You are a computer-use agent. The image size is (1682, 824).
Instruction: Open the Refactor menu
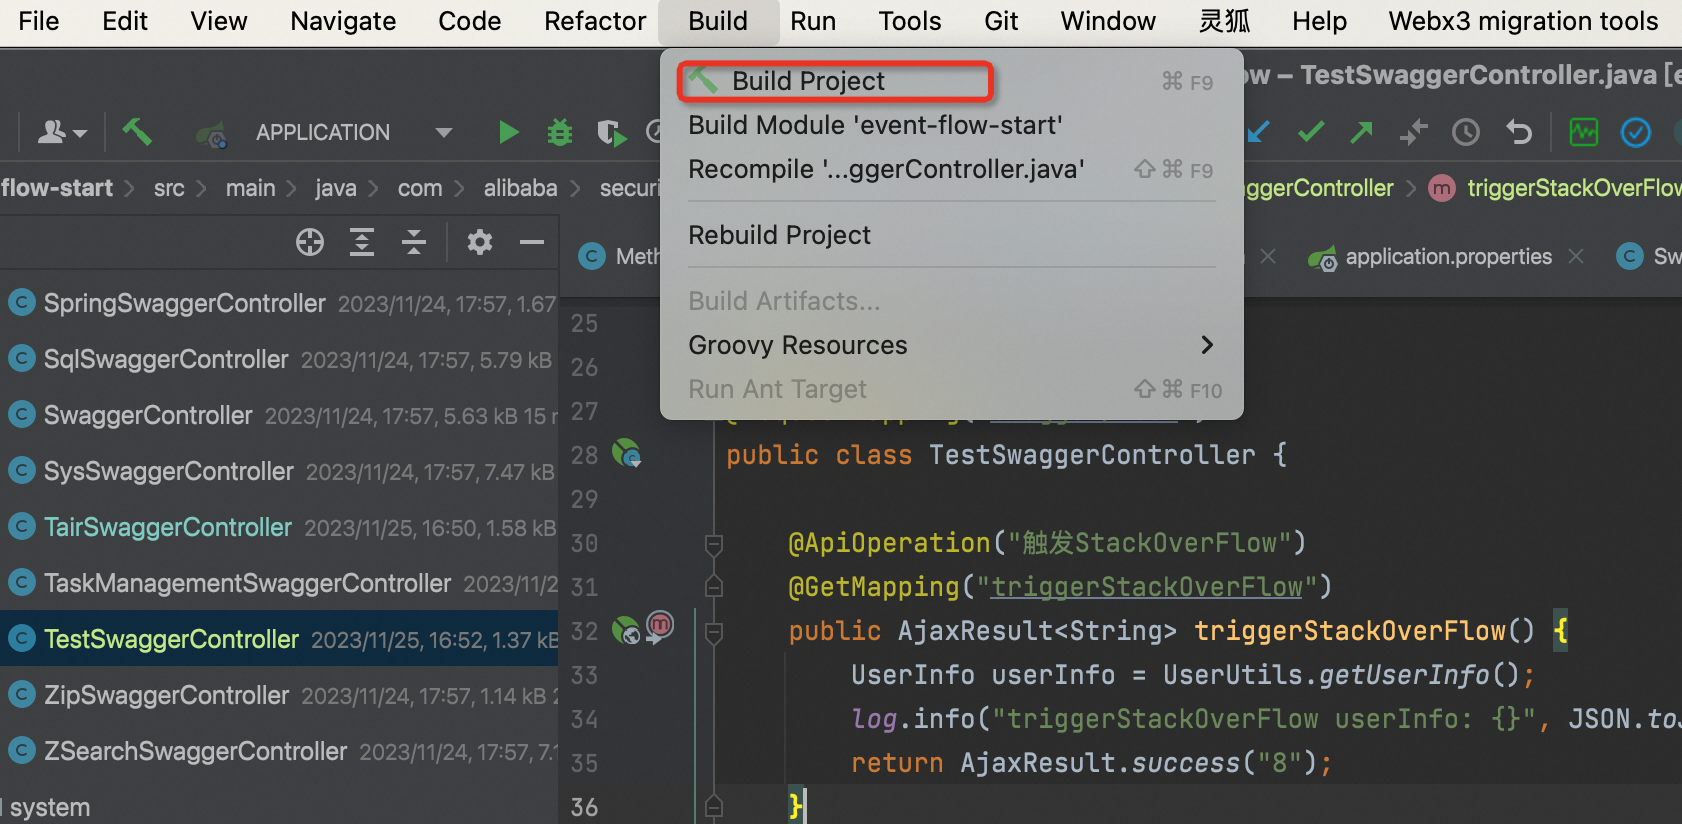595,21
